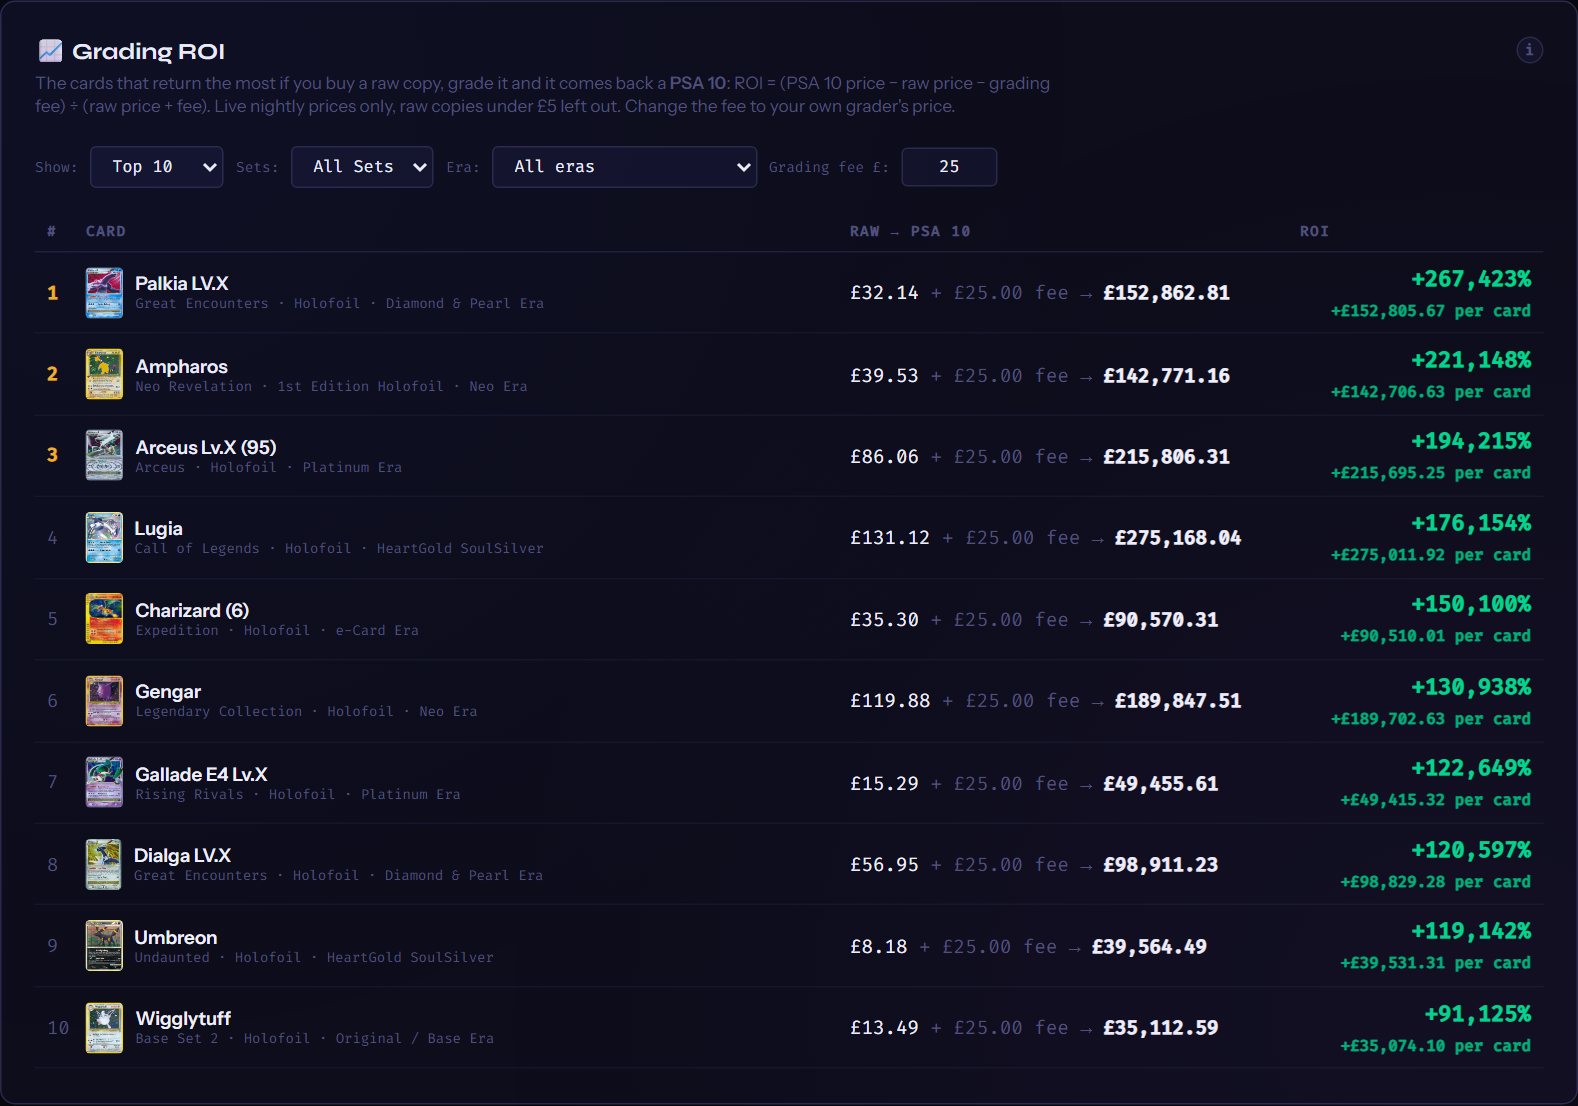
Task: Select the Arceus Lv.X (95) name
Action: point(206,448)
